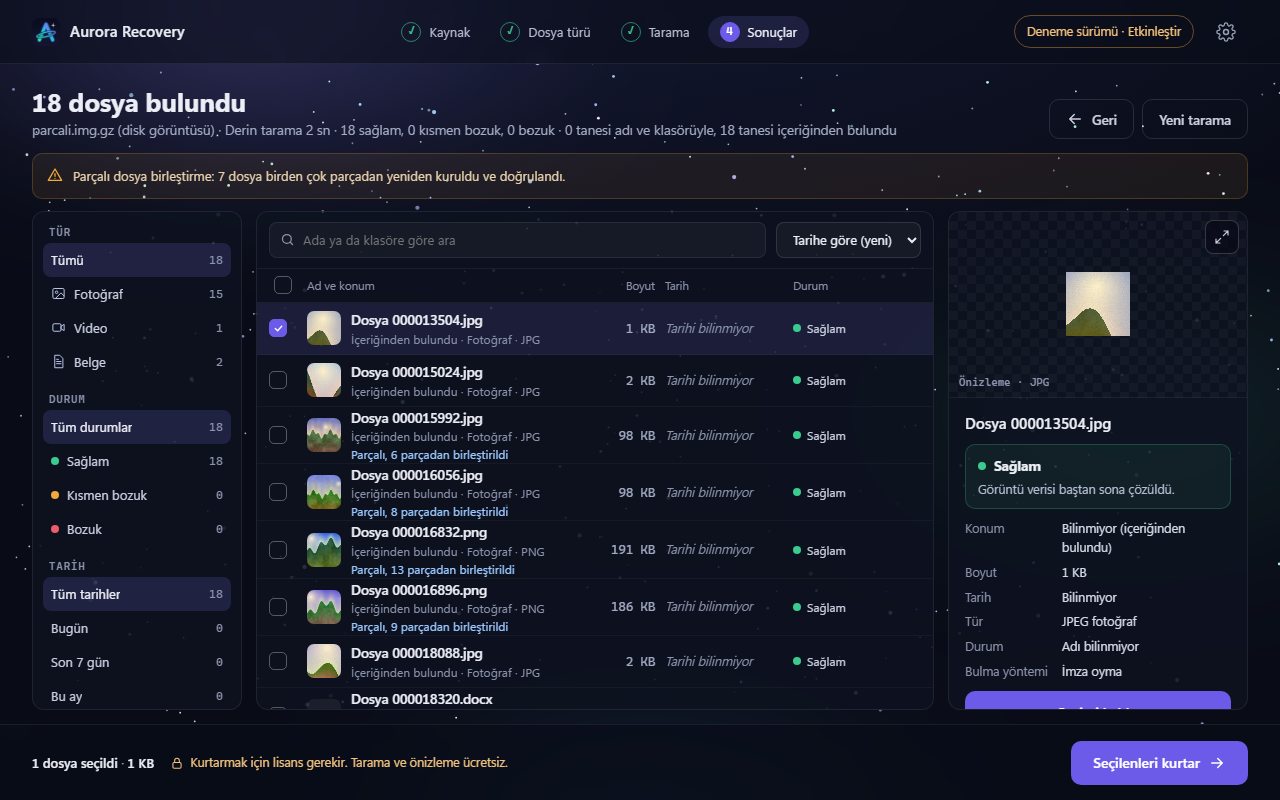Click 'Parçalı, 13 parçadan birleştirildi' text
The width and height of the screenshot is (1280, 800).
[433, 570]
